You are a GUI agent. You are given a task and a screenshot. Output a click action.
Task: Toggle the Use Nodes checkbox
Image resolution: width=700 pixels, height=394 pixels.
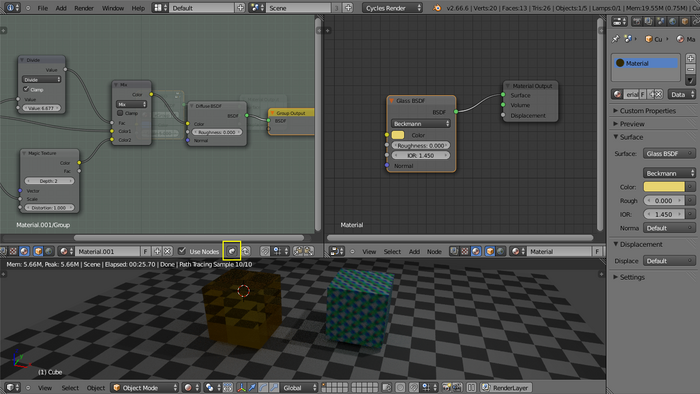coord(182,251)
